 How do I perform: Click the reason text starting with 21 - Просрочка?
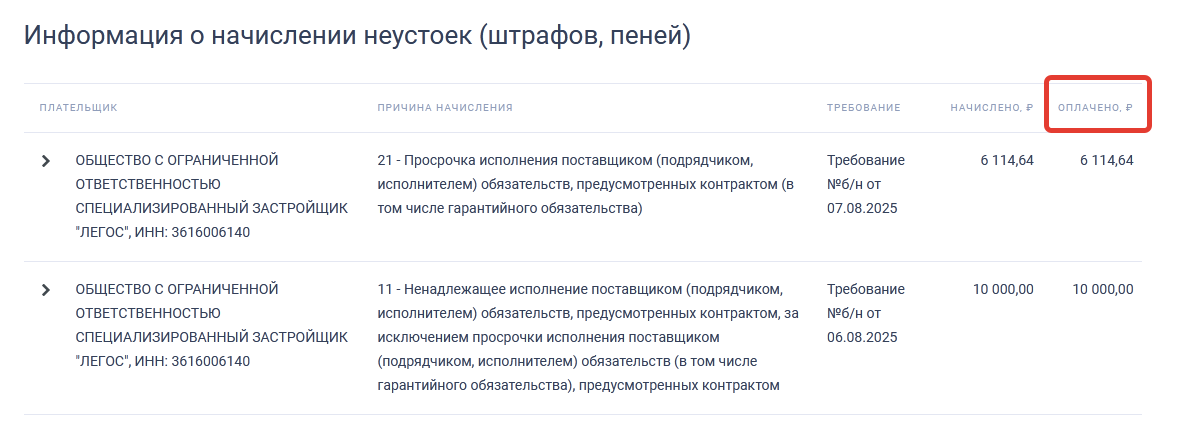pos(589,184)
